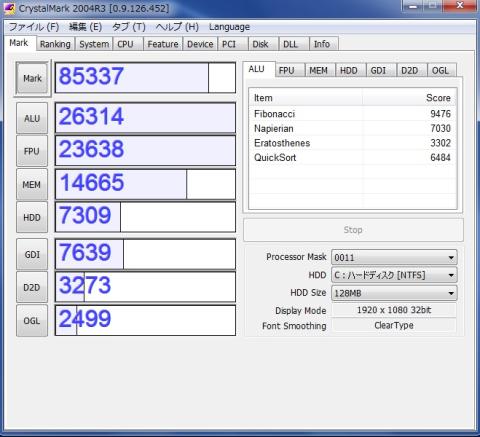Switch to the PCI tab
The height and width of the screenshot is (437, 480).
233,44
